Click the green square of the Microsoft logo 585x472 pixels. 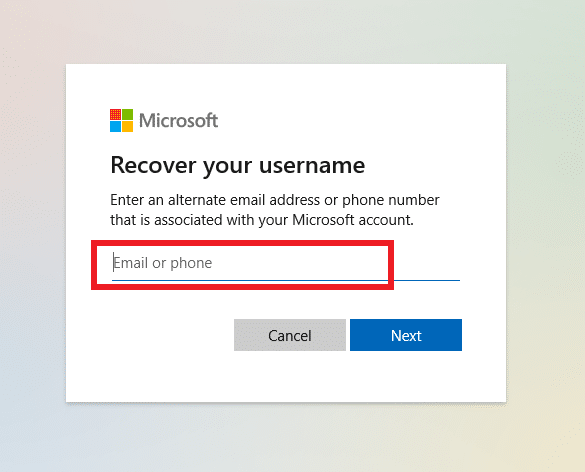pyautogui.click(x=127, y=115)
